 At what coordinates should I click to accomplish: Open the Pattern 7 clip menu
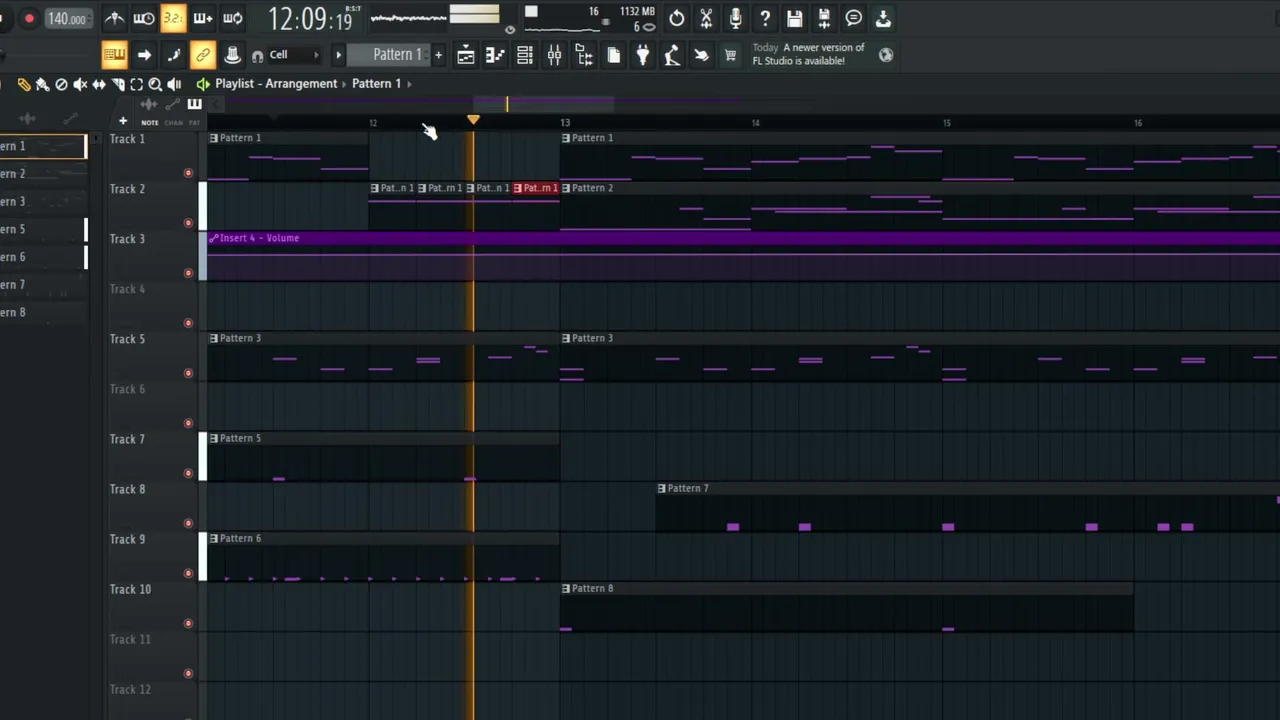(x=662, y=488)
